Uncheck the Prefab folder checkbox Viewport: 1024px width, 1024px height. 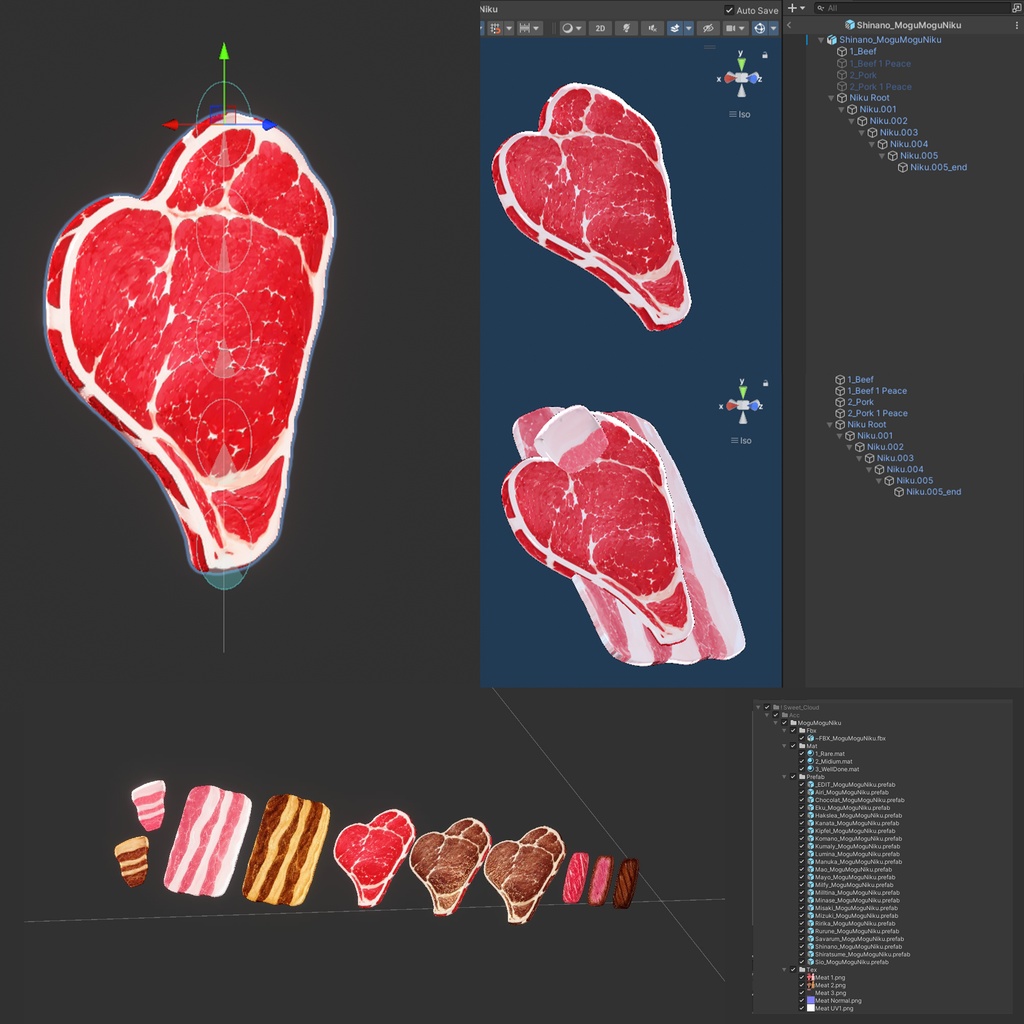pos(793,777)
